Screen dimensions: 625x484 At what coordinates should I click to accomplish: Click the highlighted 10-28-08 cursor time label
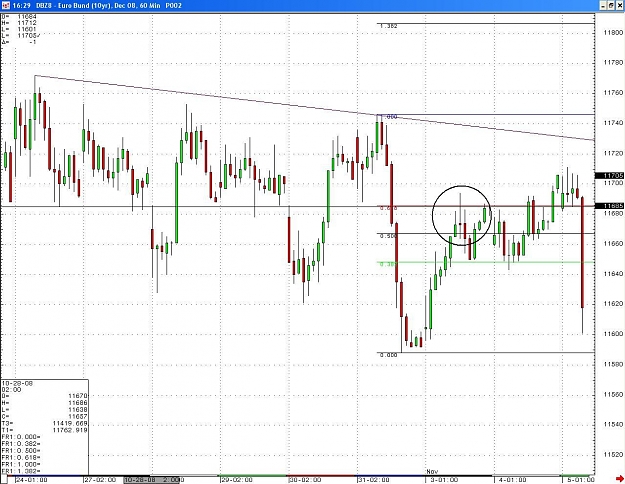click(x=153, y=480)
